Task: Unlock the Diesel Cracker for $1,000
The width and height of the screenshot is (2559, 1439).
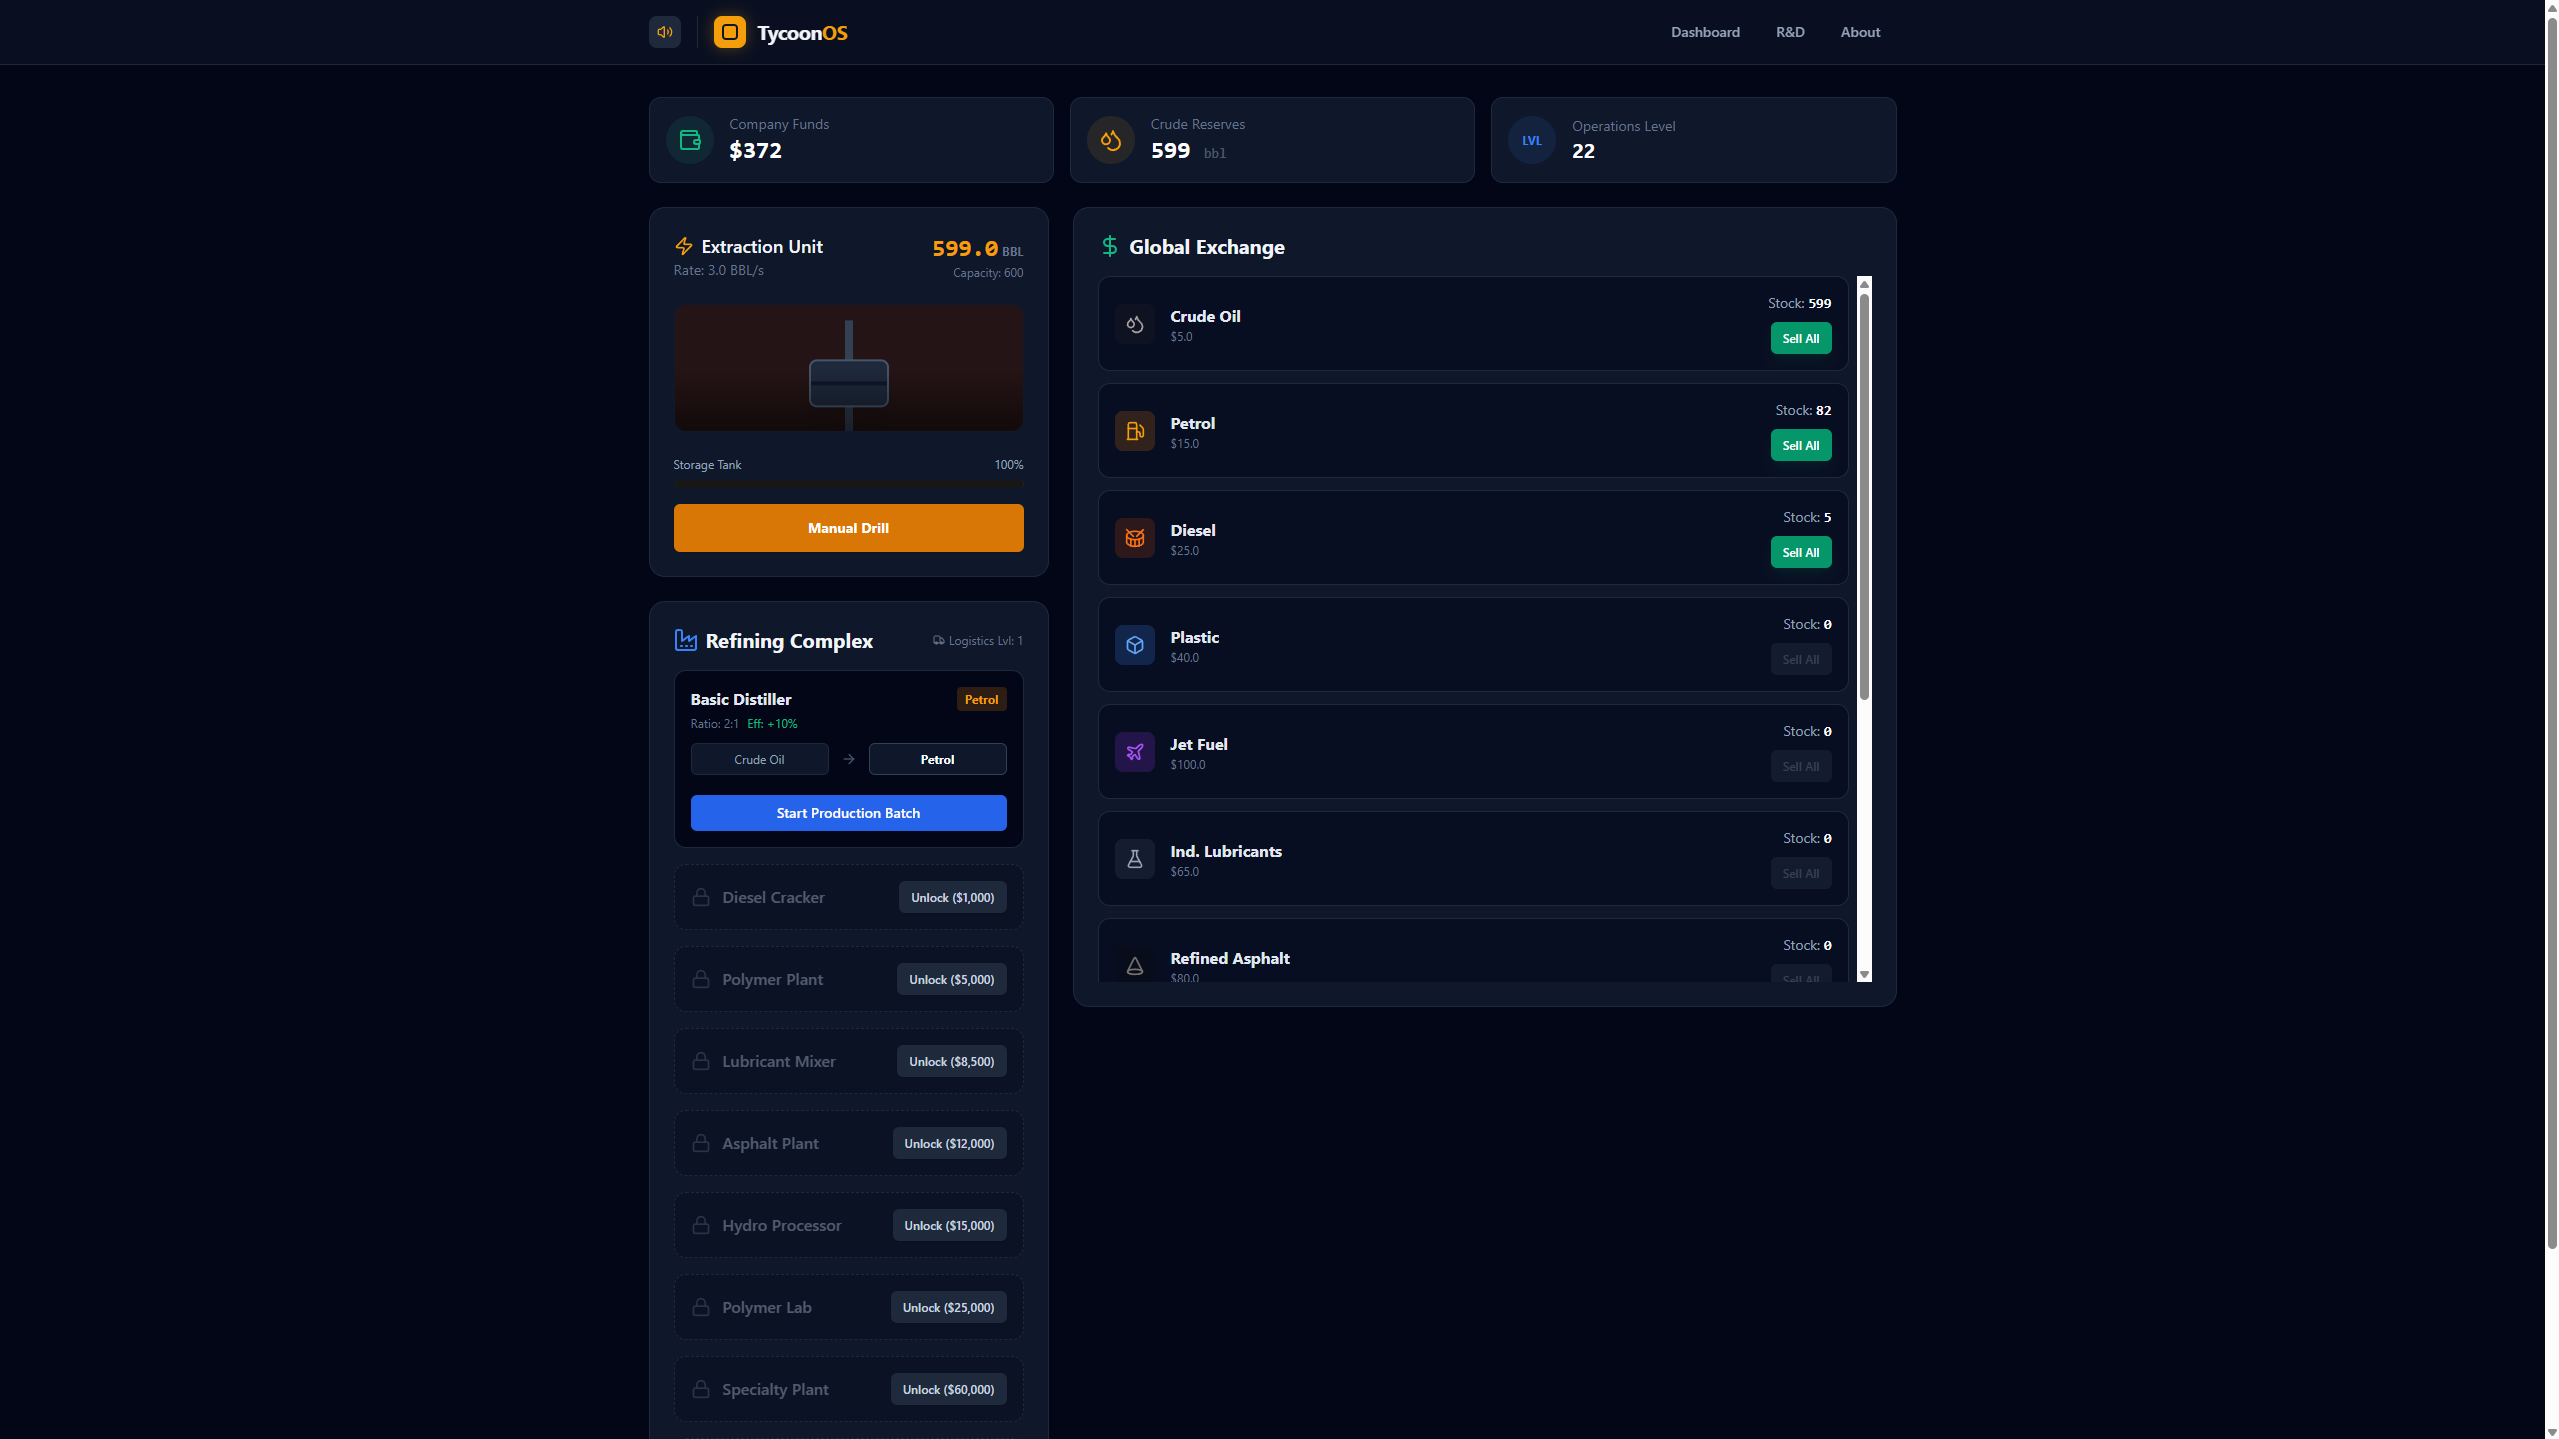Action: tap(951, 897)
